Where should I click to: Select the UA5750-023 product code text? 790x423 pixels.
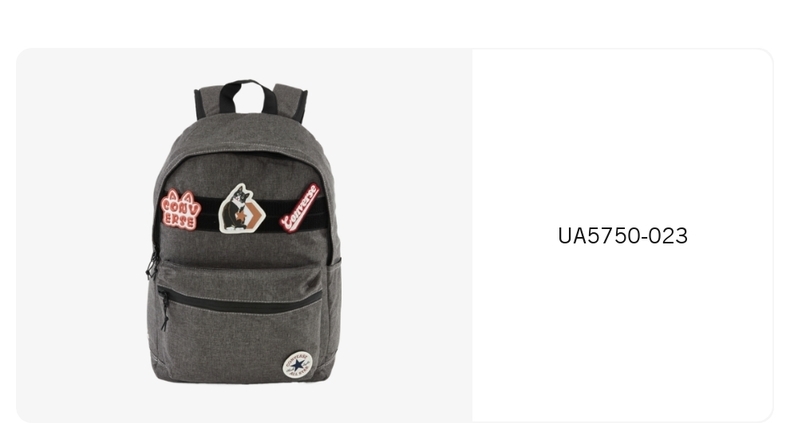[623, 236]
